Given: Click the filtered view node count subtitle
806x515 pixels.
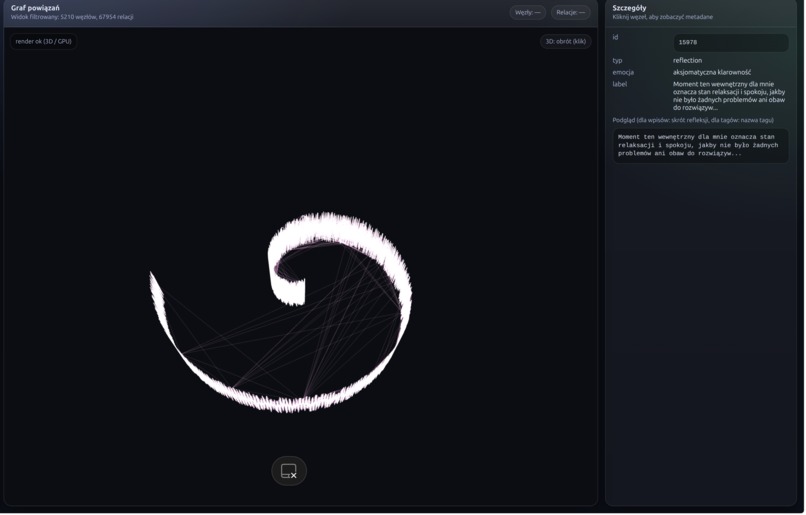Looking at the screenshot, I should pyautogui.click(x=72, y=17).
